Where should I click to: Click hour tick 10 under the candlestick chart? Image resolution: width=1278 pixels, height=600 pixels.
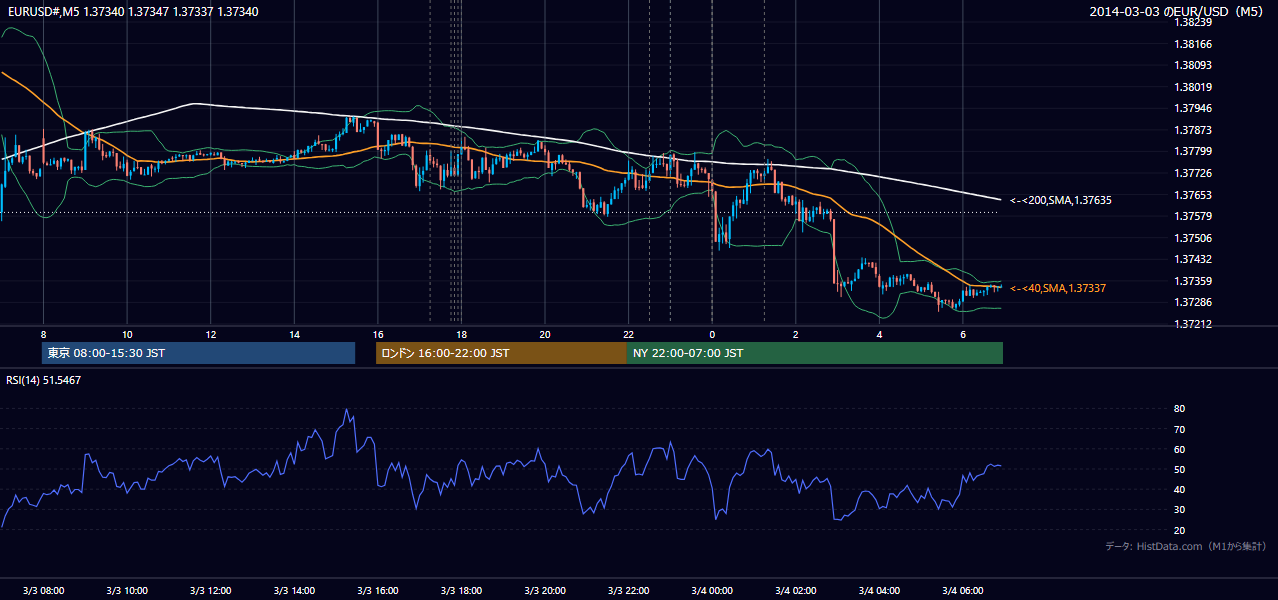point(127,334)
